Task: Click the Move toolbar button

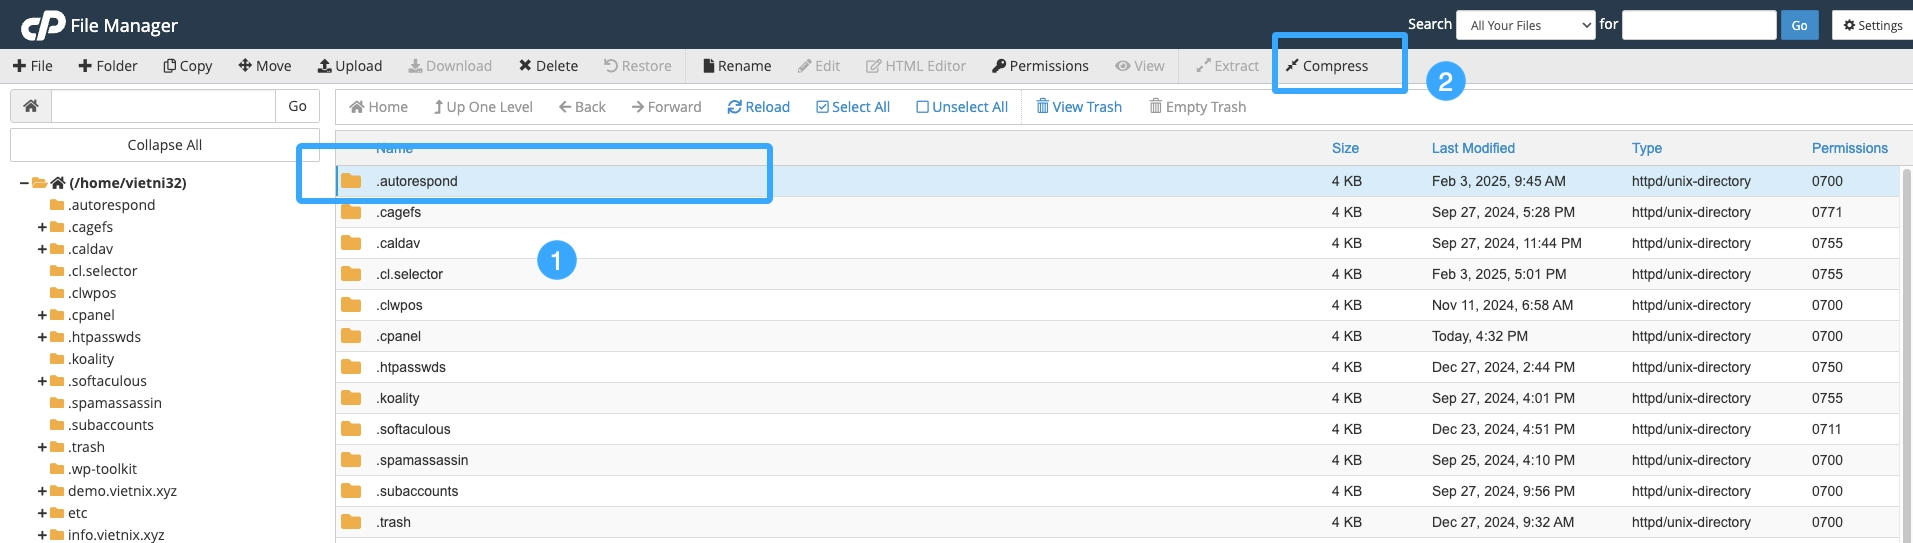Action: [x=265, y=66]
